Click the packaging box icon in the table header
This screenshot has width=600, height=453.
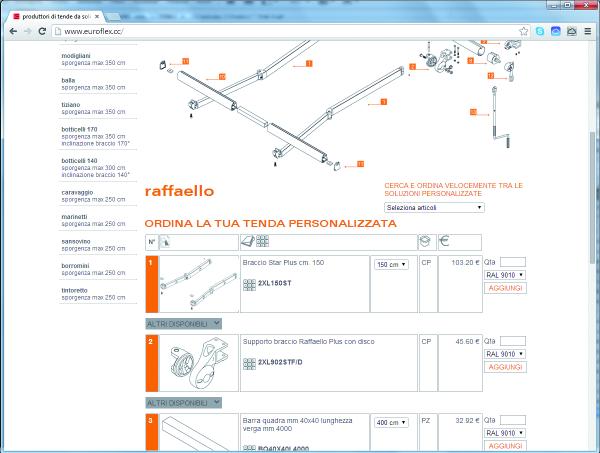coord(425,241)
